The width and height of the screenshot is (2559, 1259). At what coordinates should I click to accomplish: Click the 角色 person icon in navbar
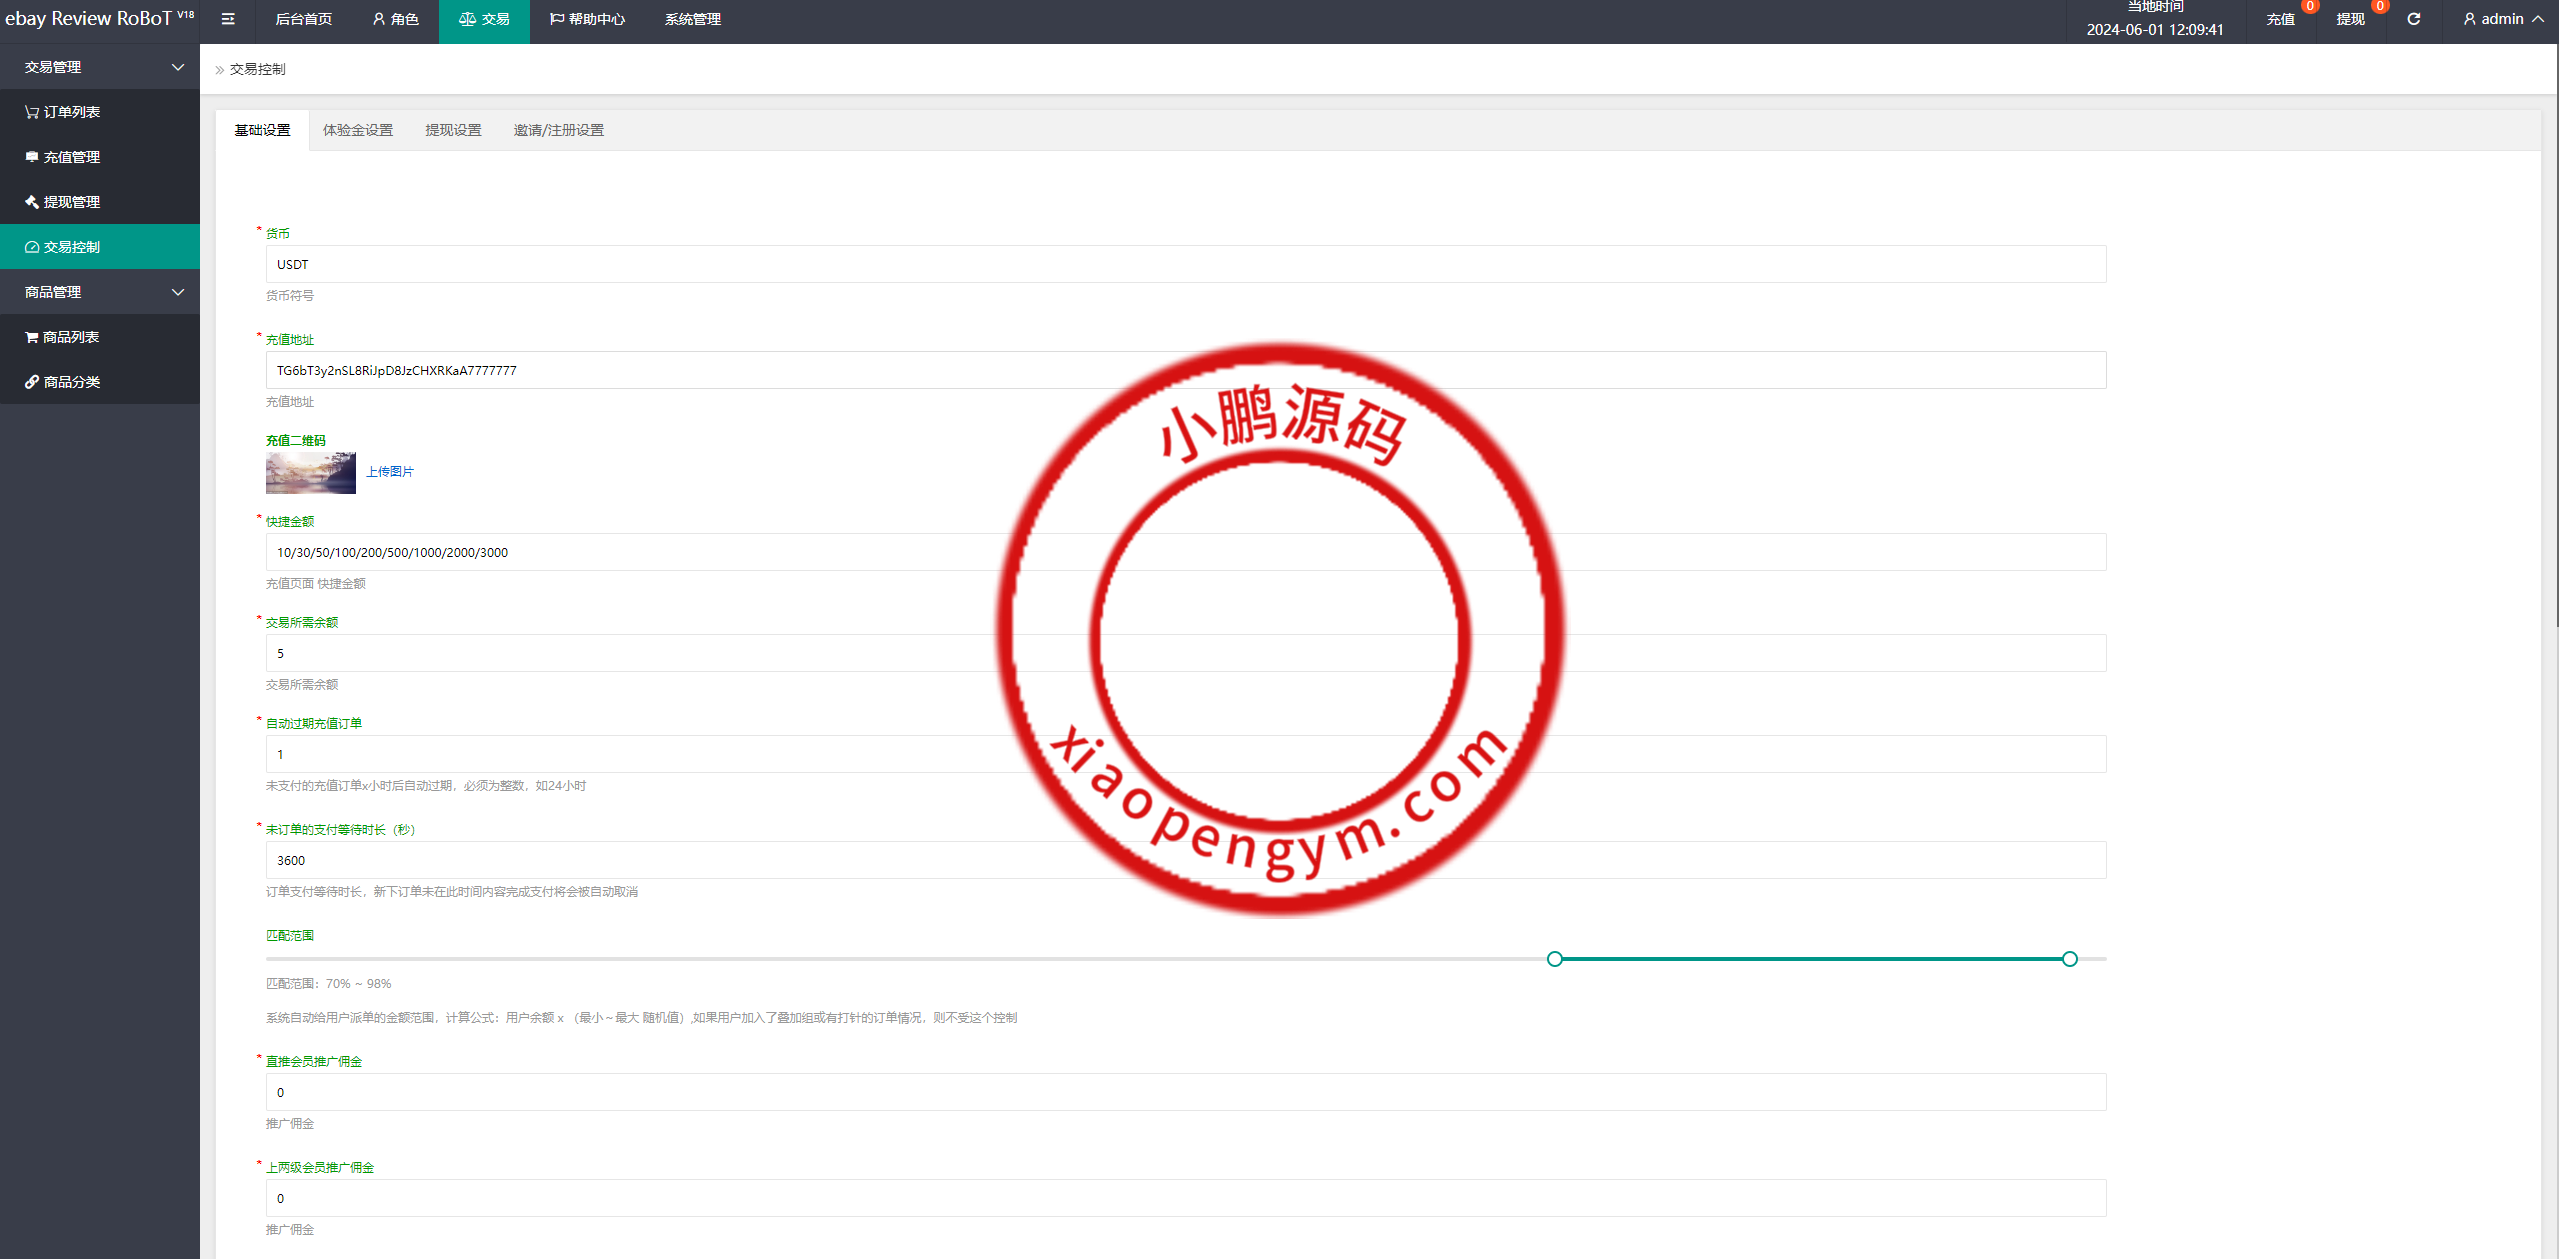(x=377, y=18)
